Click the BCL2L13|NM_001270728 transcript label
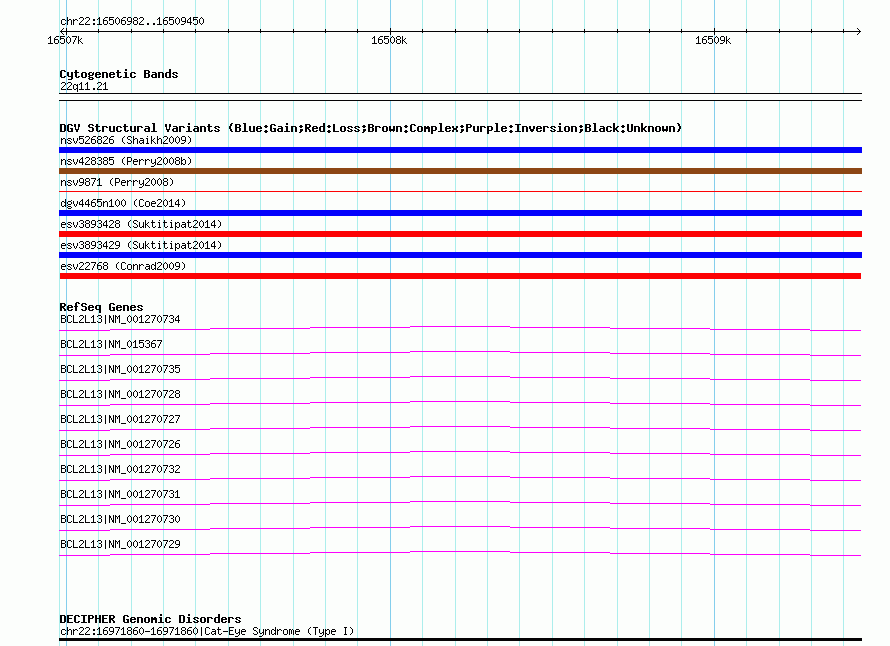Viewport: 890px width, 646px height. (120, 395)
